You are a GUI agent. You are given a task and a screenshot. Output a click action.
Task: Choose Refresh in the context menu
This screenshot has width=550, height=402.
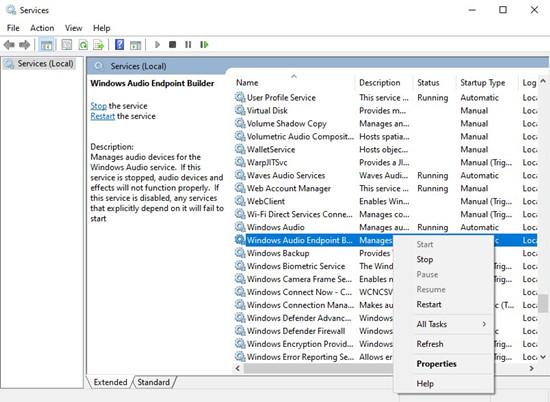pos(444,344)
